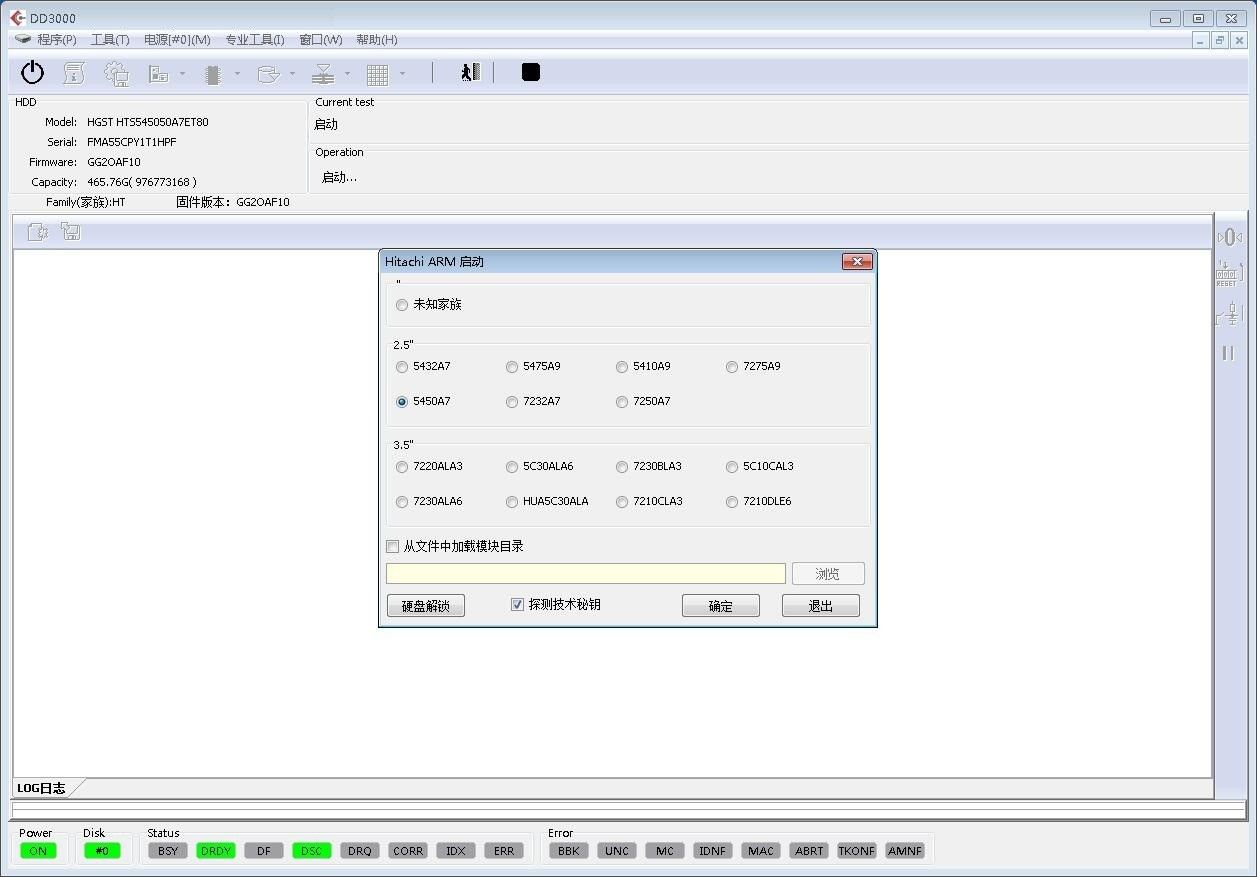The height and width of the screenshot is (877, 1257).
Task: Click the circuit board toolbar icon
Action: [159, 74]
